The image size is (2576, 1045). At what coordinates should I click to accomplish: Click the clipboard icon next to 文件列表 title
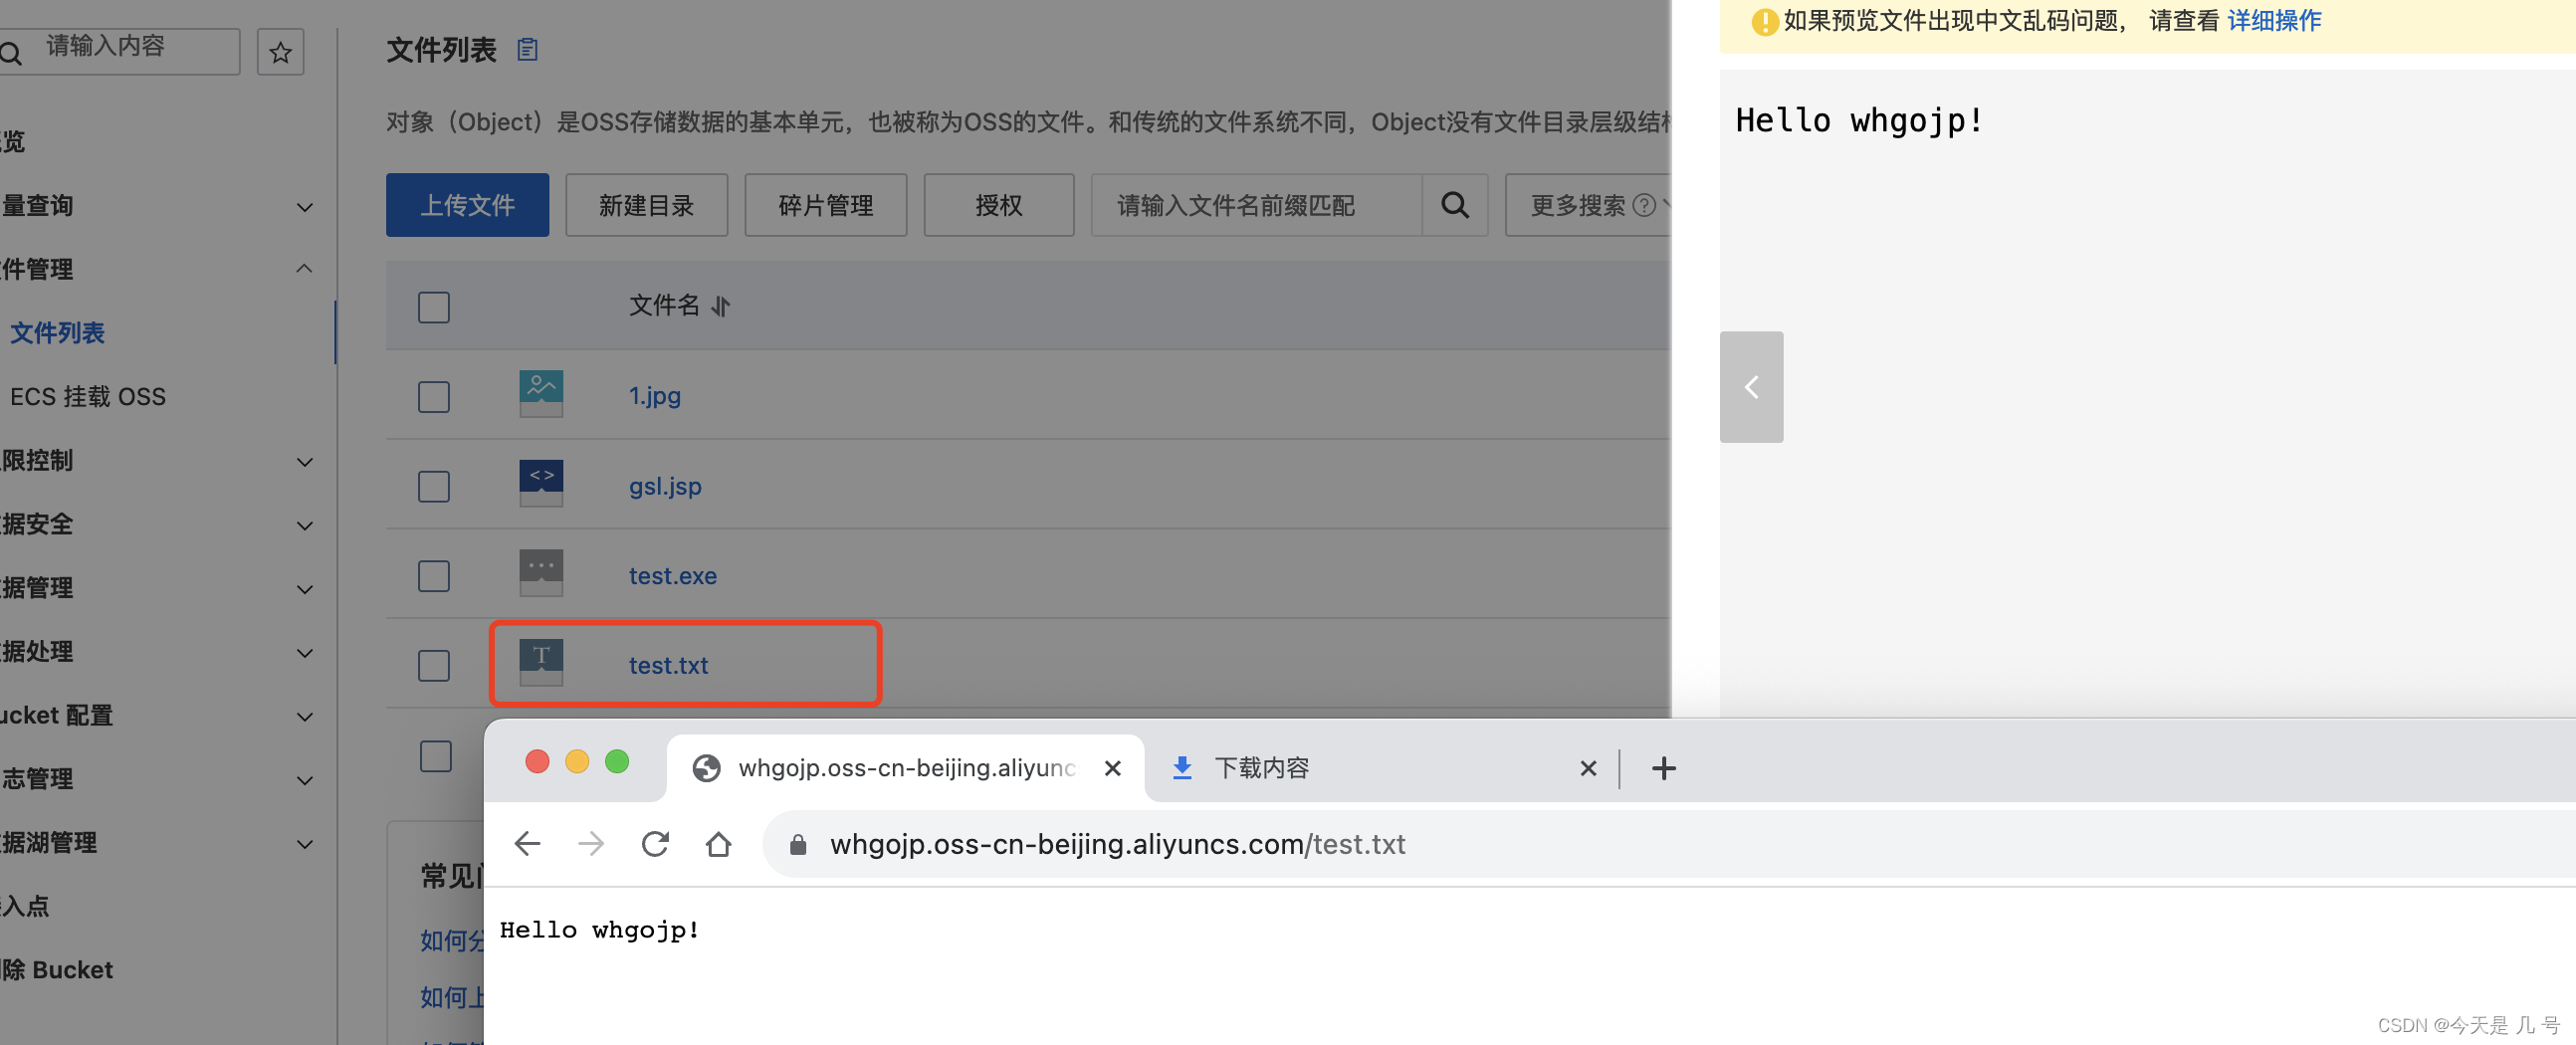tap(527, 49)
